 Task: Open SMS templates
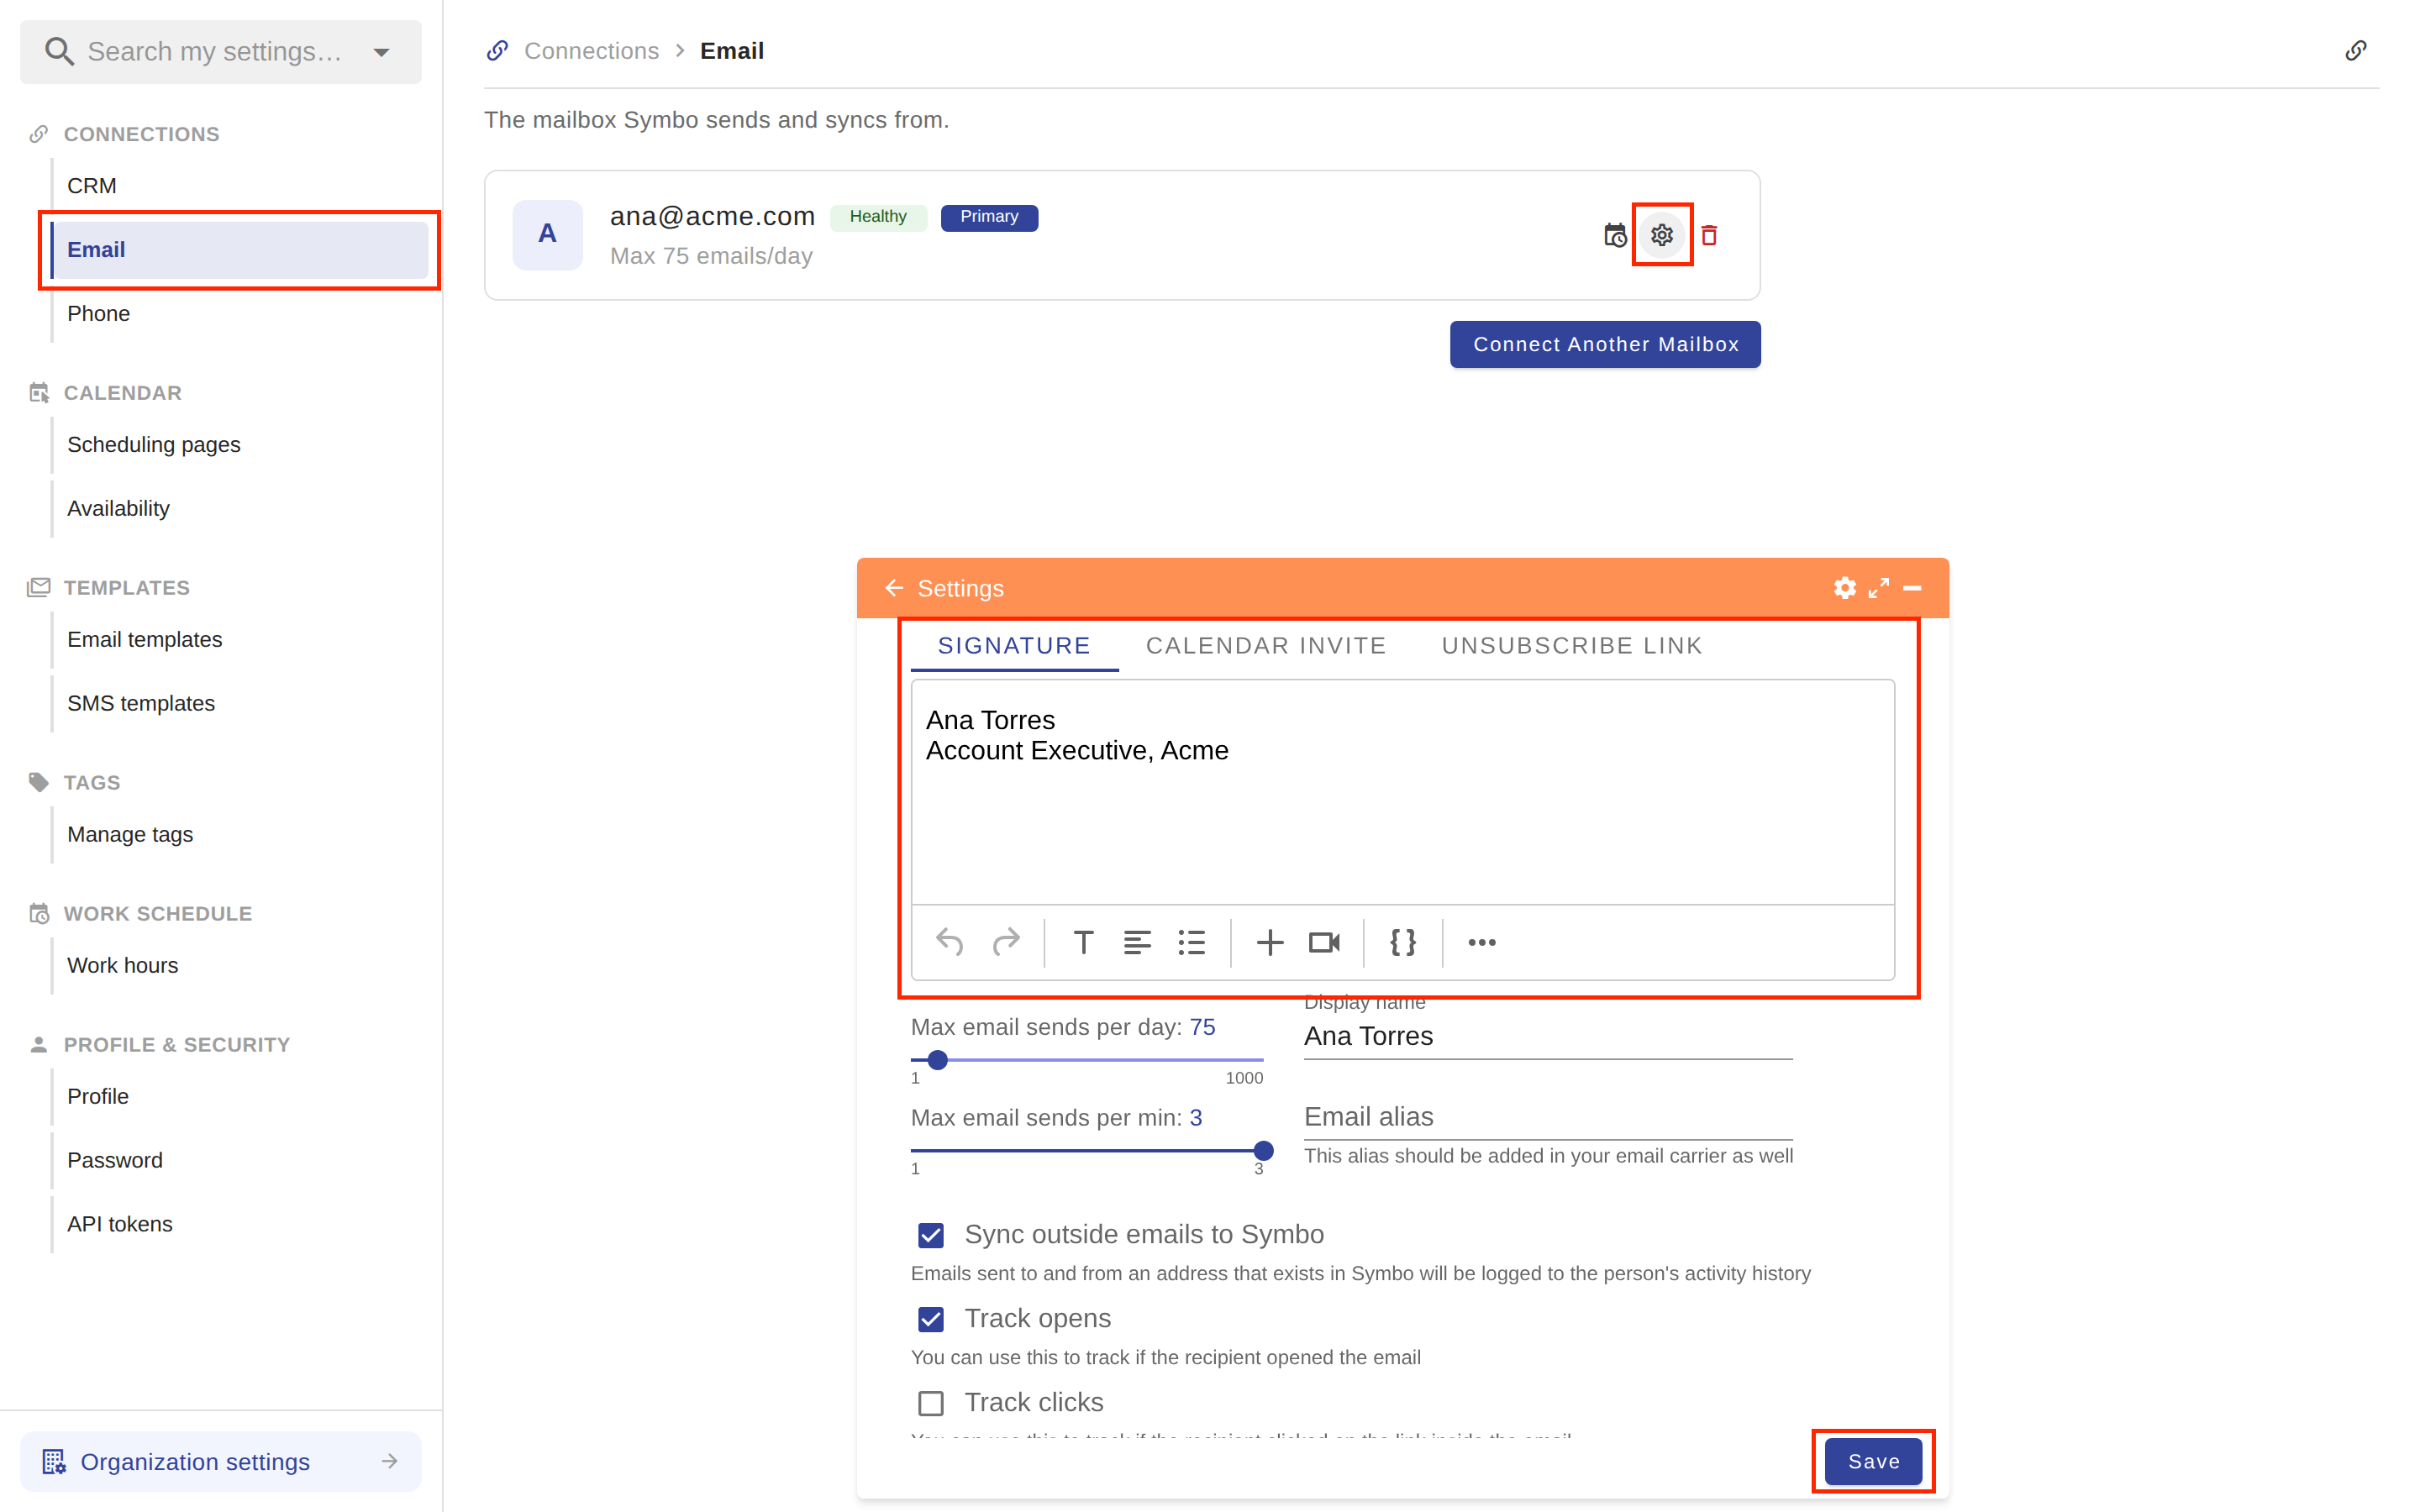240,704
